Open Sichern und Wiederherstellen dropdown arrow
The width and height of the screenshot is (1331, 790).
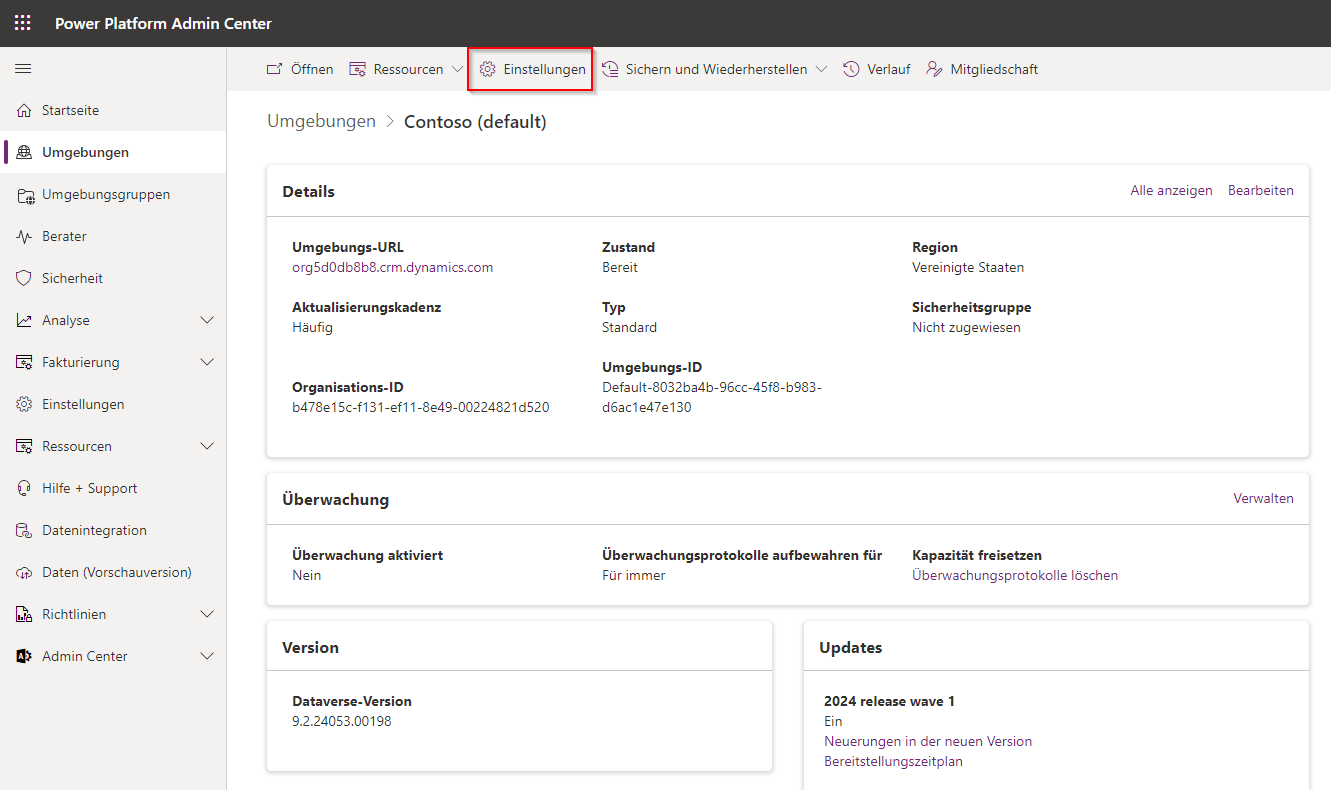(821, 70)
